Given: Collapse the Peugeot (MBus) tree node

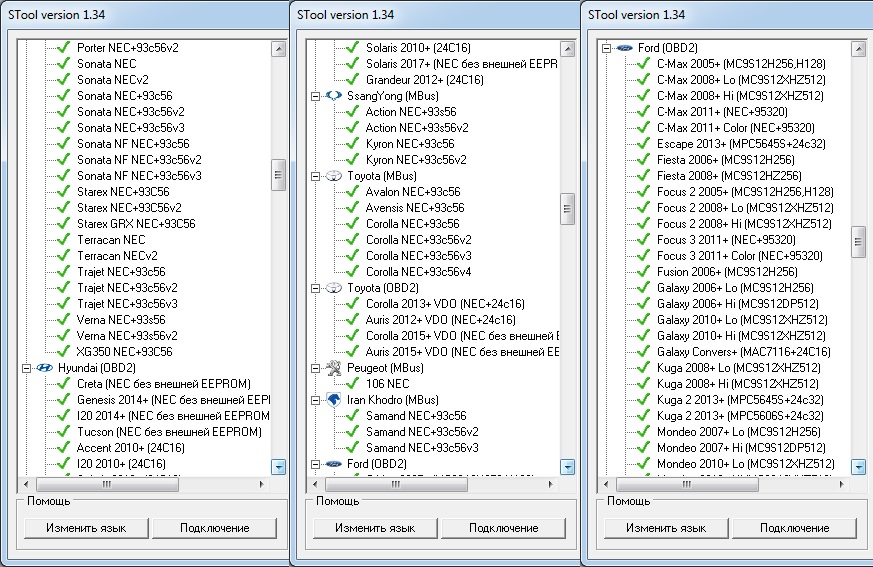Looking at the screenshot, I should coord(315,368).
